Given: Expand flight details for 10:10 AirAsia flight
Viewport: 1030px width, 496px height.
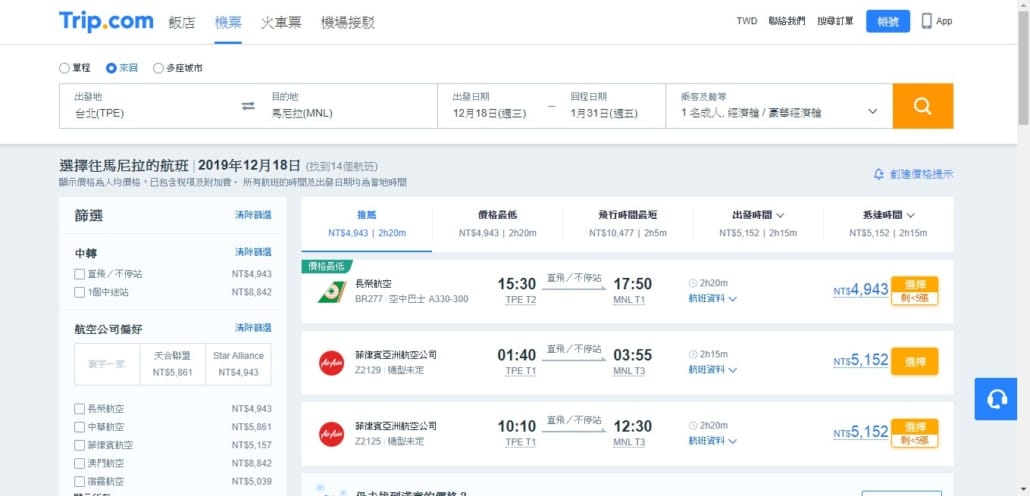Looking at the screenshot, I should click(x=712, y=441).
